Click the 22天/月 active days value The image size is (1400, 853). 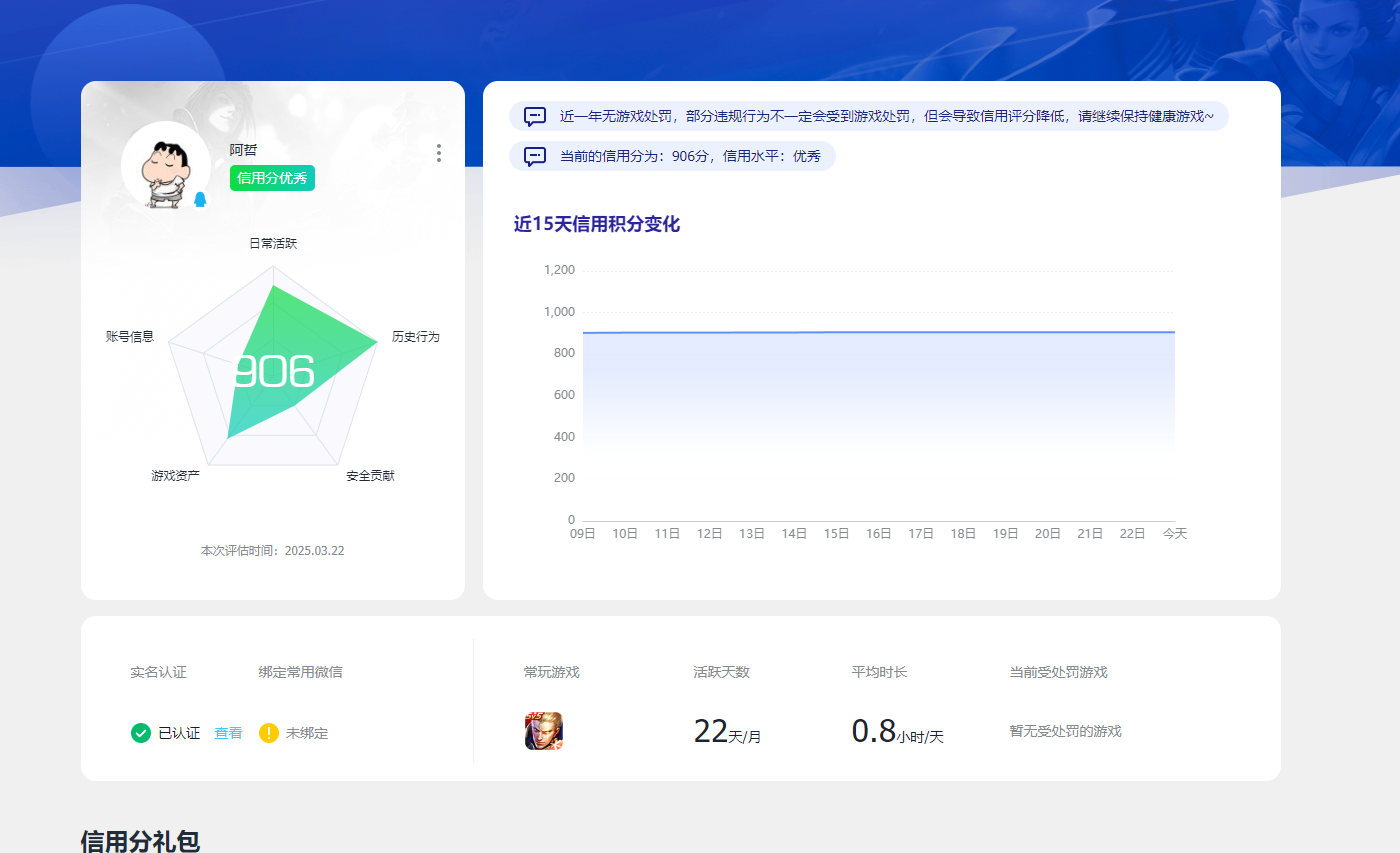click(x=727, y=732)
